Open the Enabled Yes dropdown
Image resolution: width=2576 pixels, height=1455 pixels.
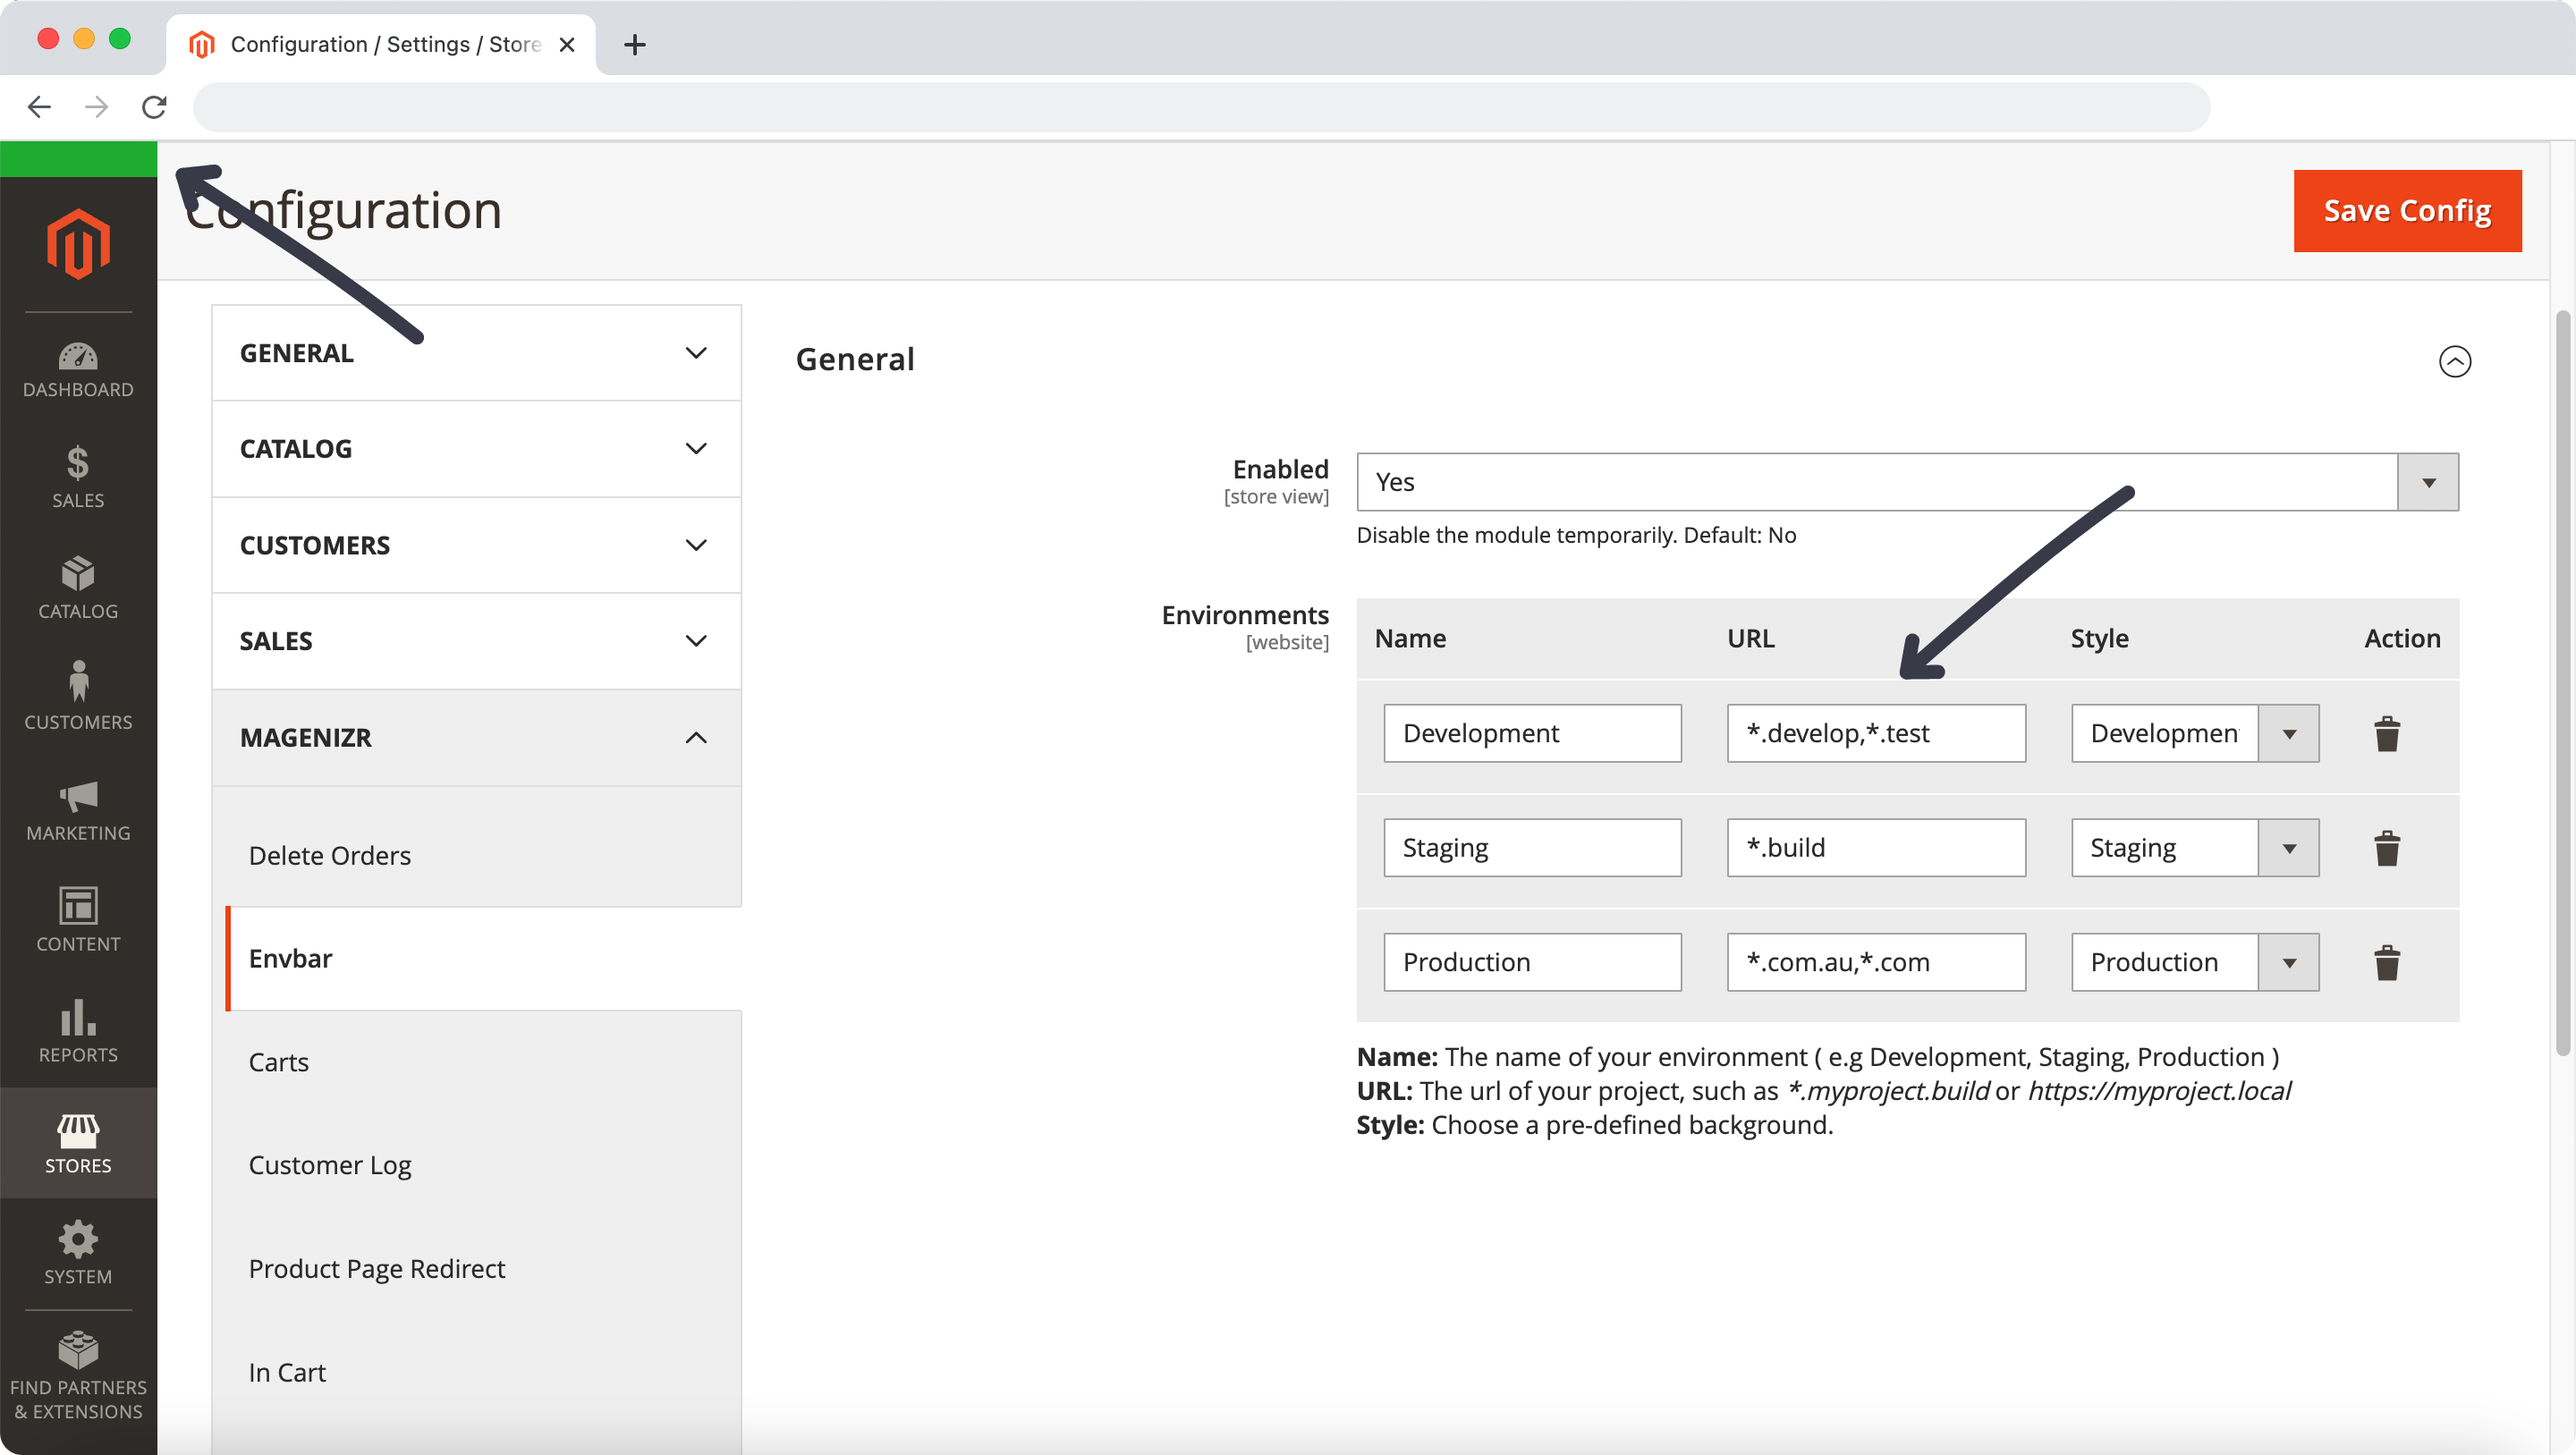(1906, 482)
